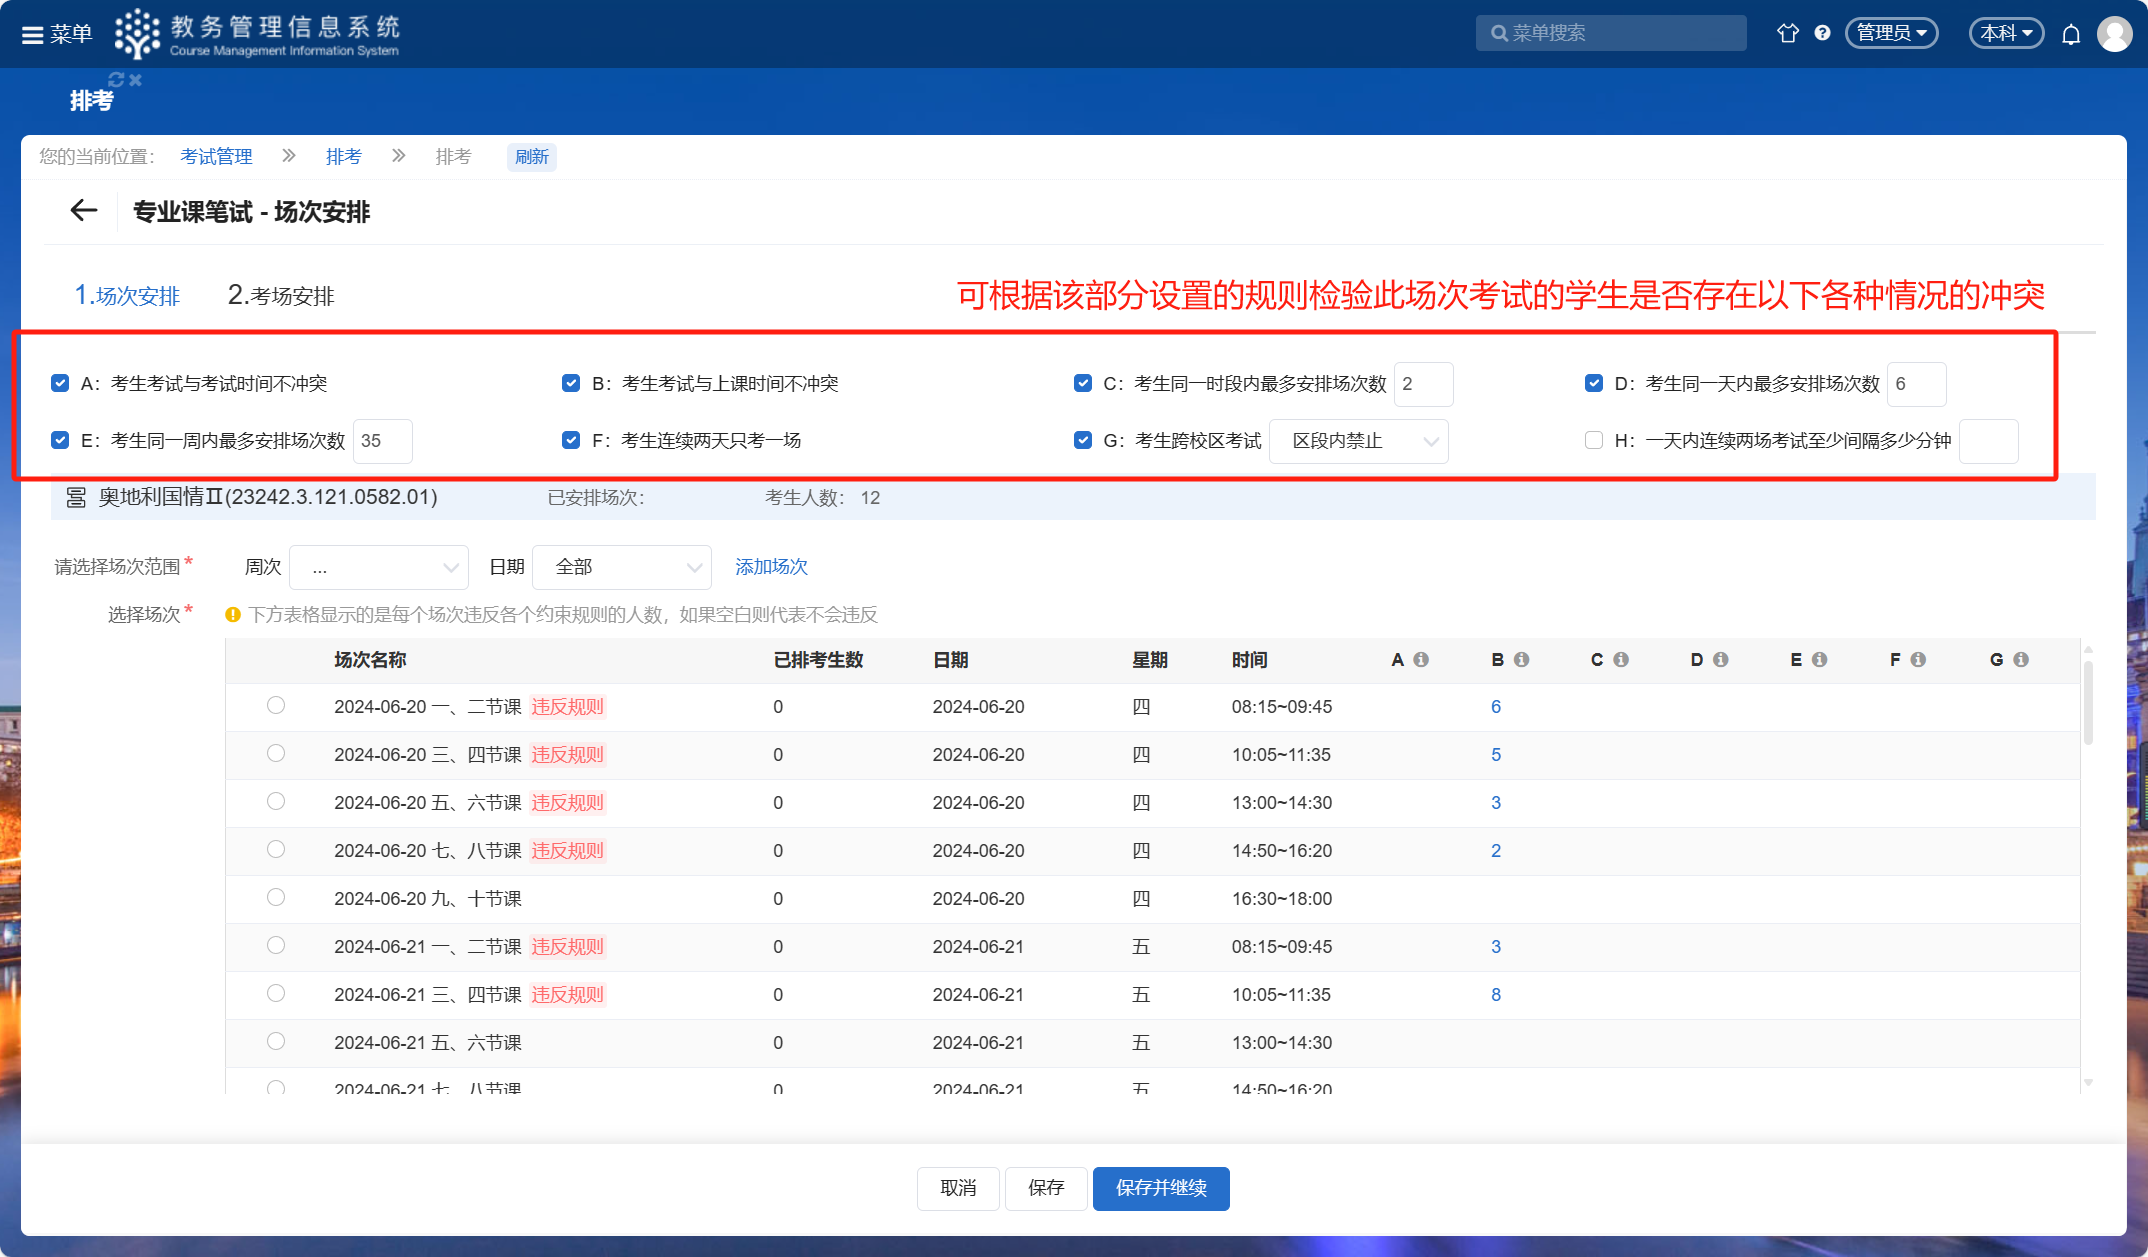This screenshot has width=2148, height=1257.
Task: Expand the 周次 dropdown
Action: click(378, 568)
